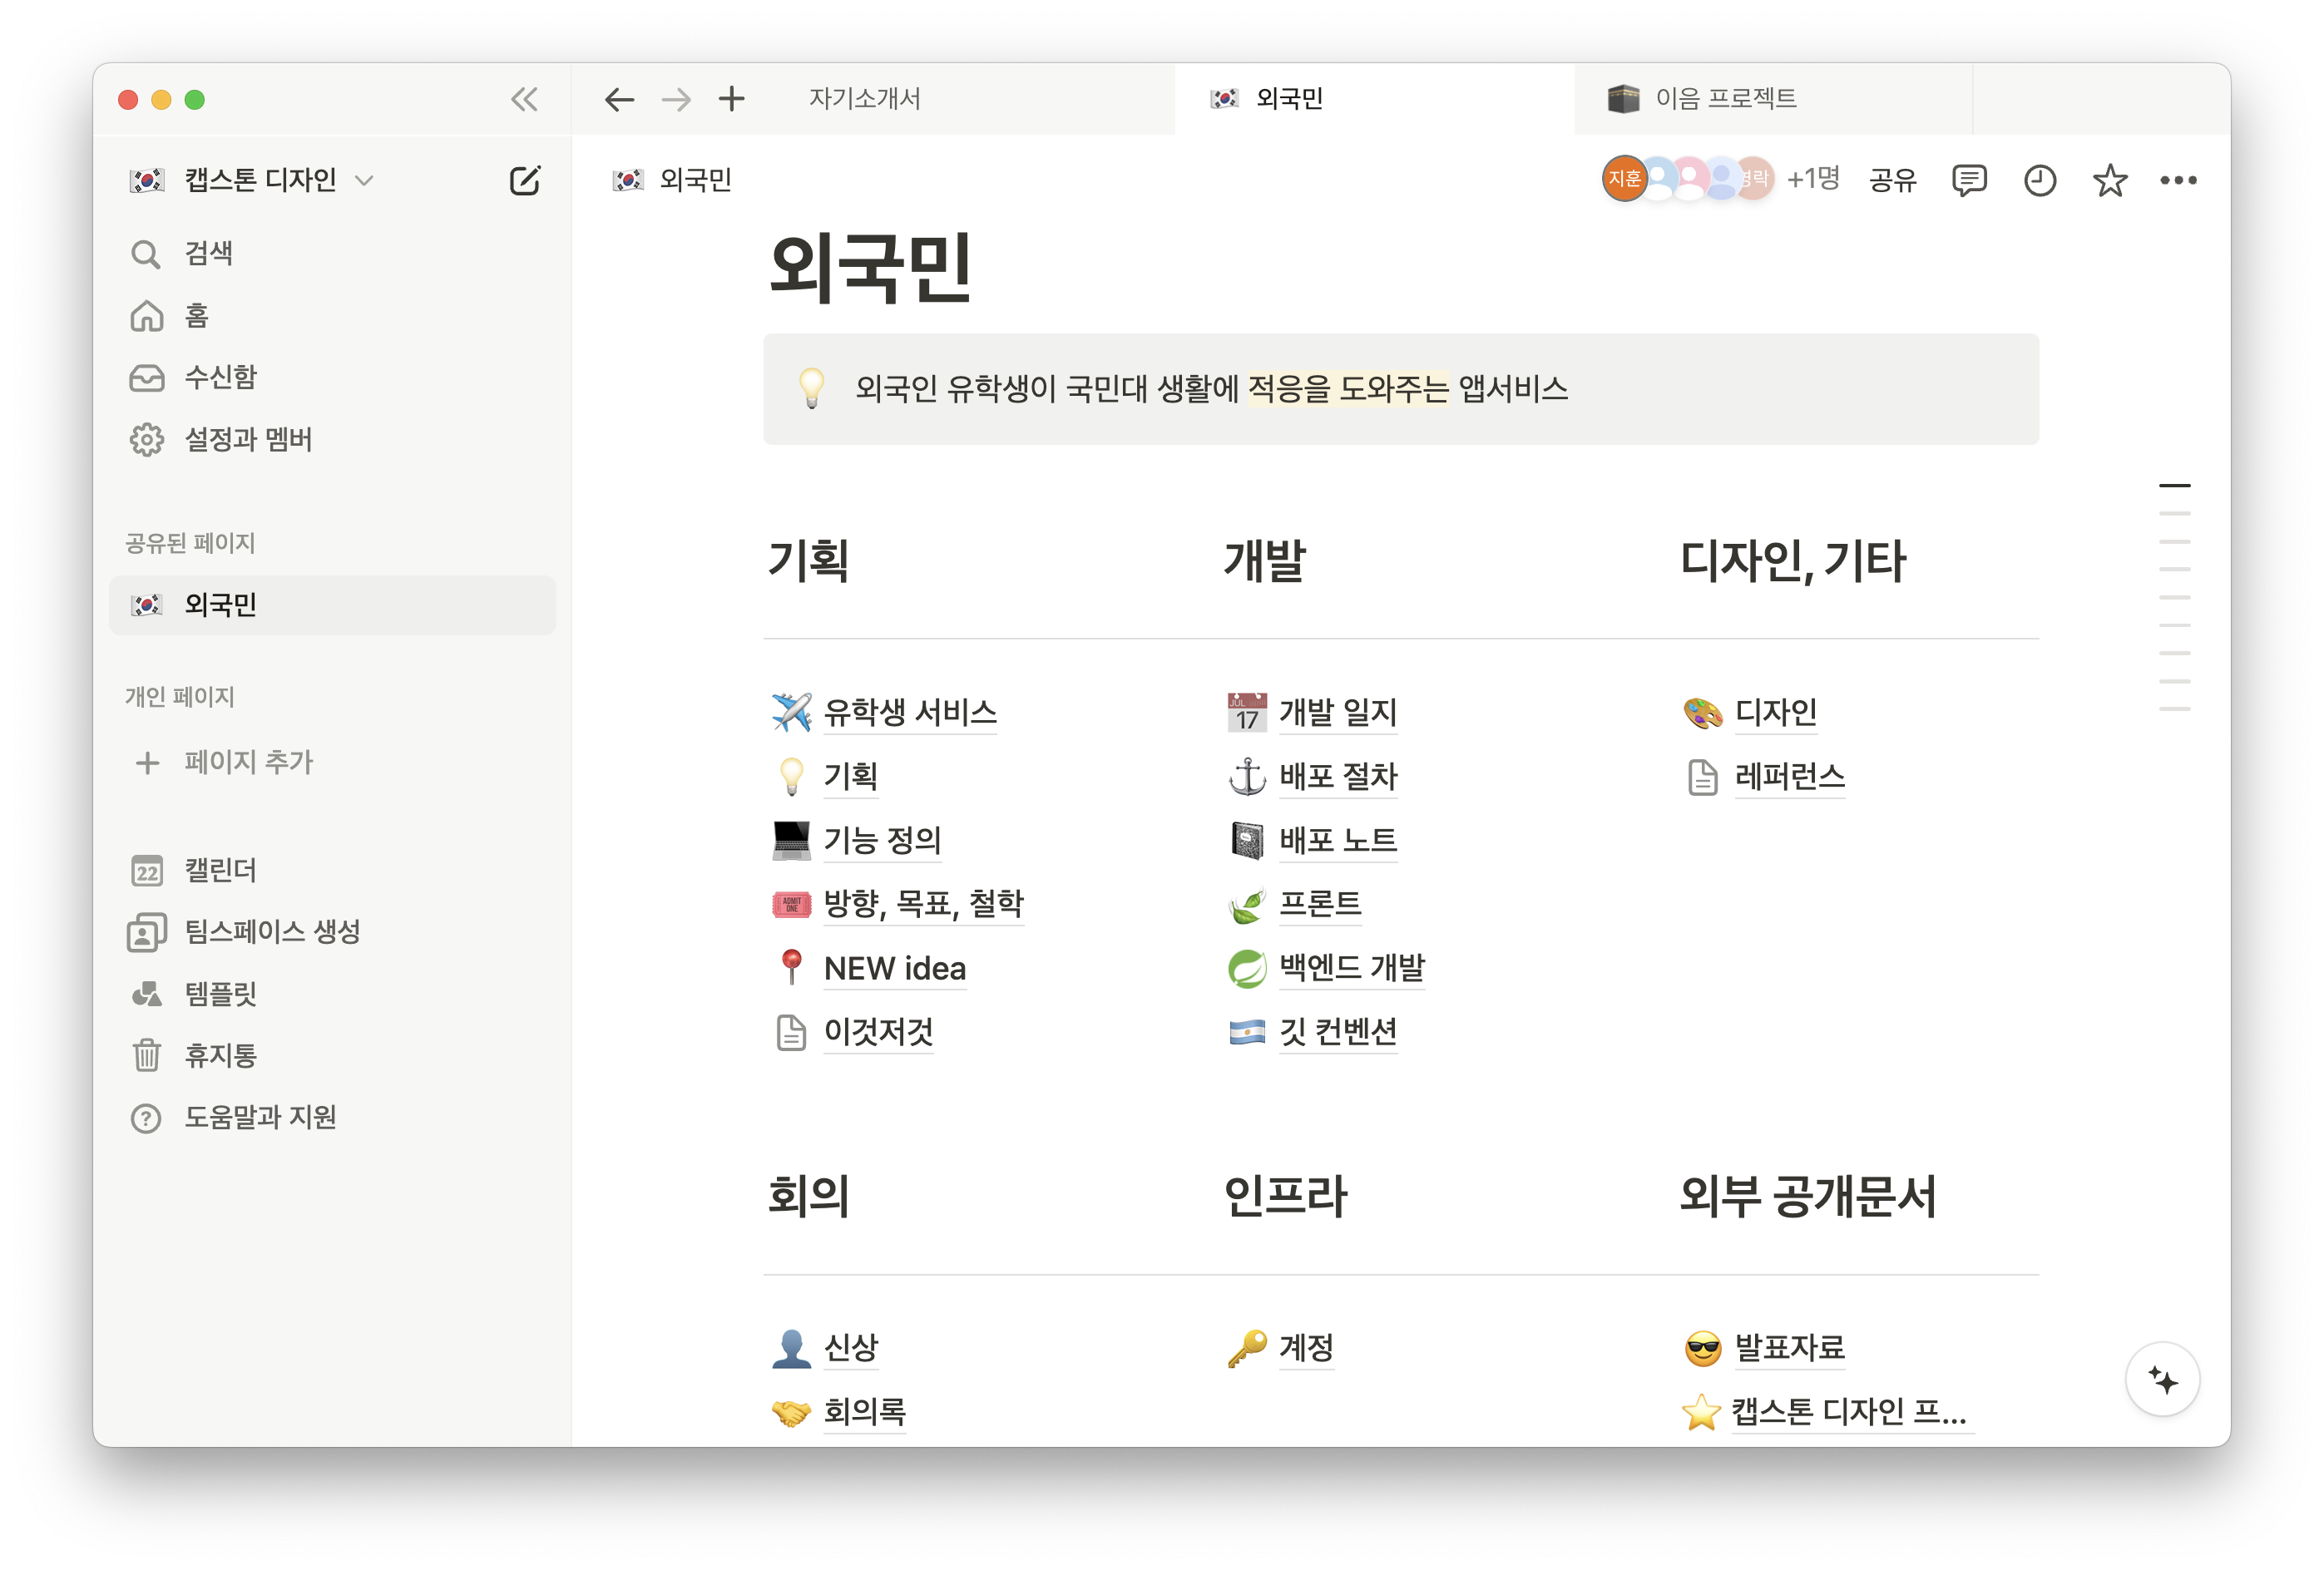Open the 이것저것 page link
The height and width of the screenshot is (1570, 2324).
(878, 1031)
